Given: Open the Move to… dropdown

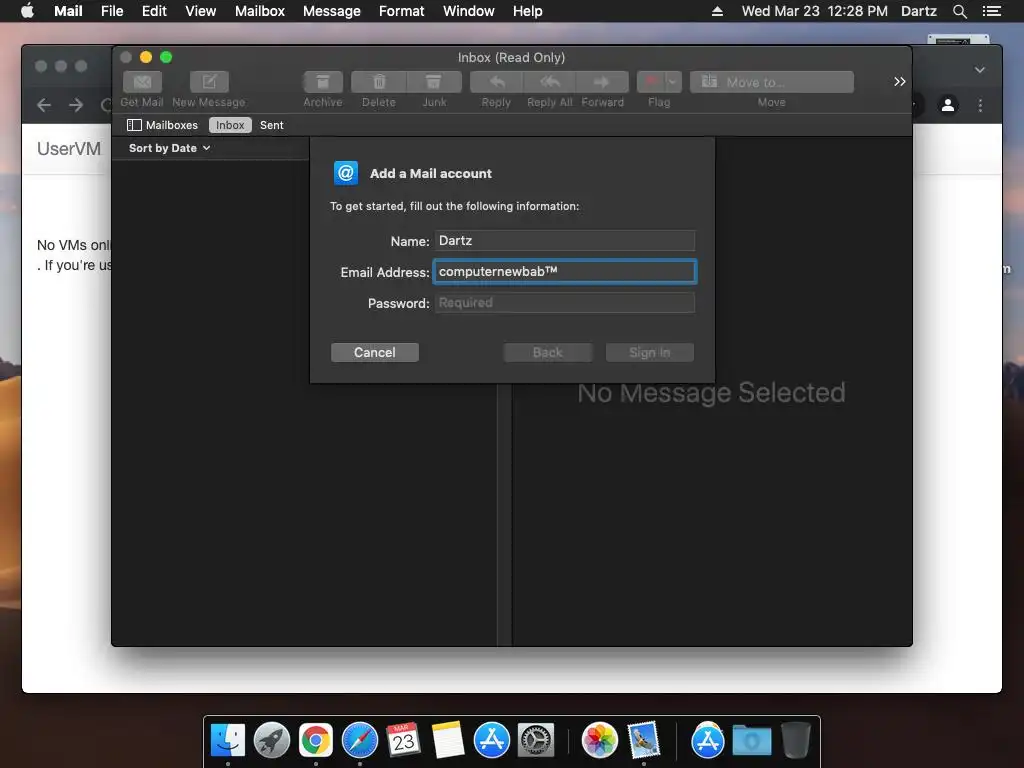Looking at the screenshot, I should (772, 82).
